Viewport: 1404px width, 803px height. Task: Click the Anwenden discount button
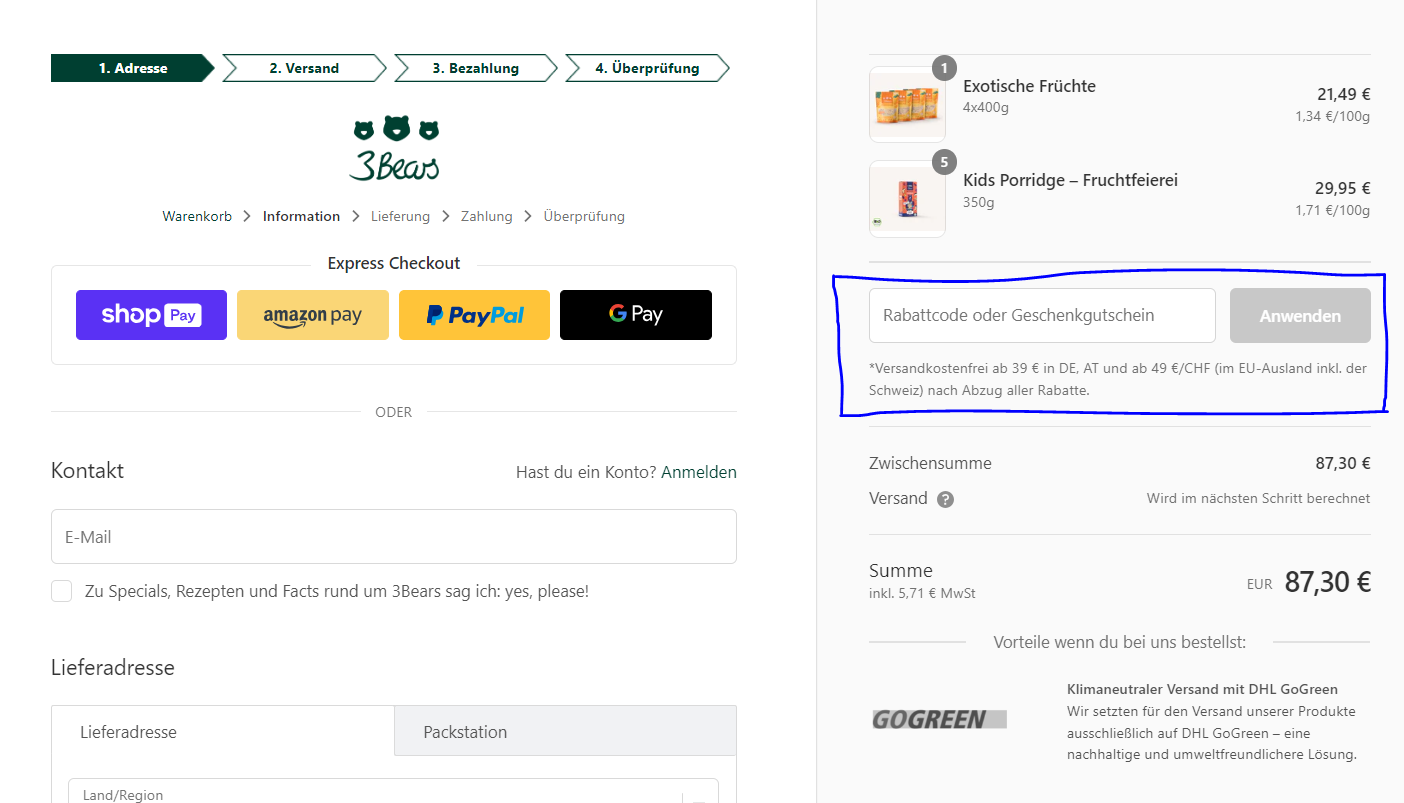[x=1300, y=316]
